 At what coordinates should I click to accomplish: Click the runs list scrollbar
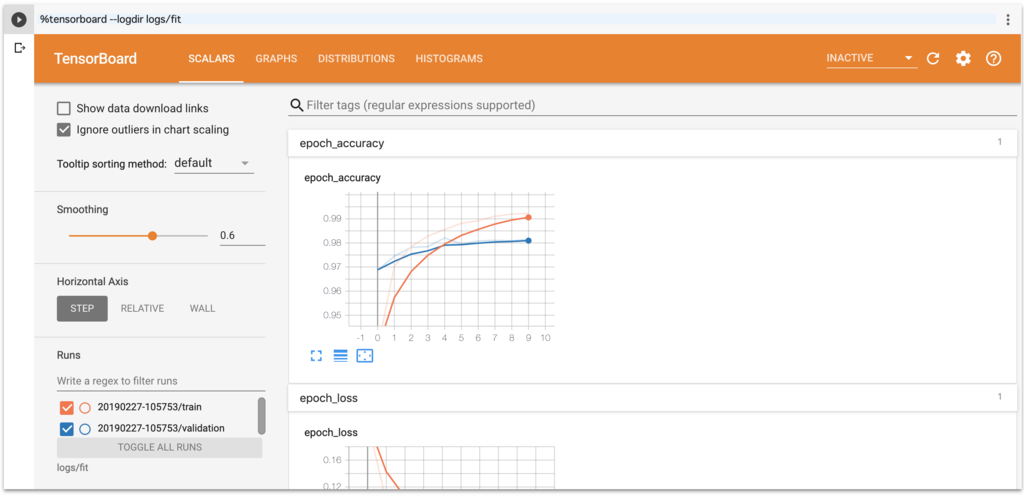261,416
